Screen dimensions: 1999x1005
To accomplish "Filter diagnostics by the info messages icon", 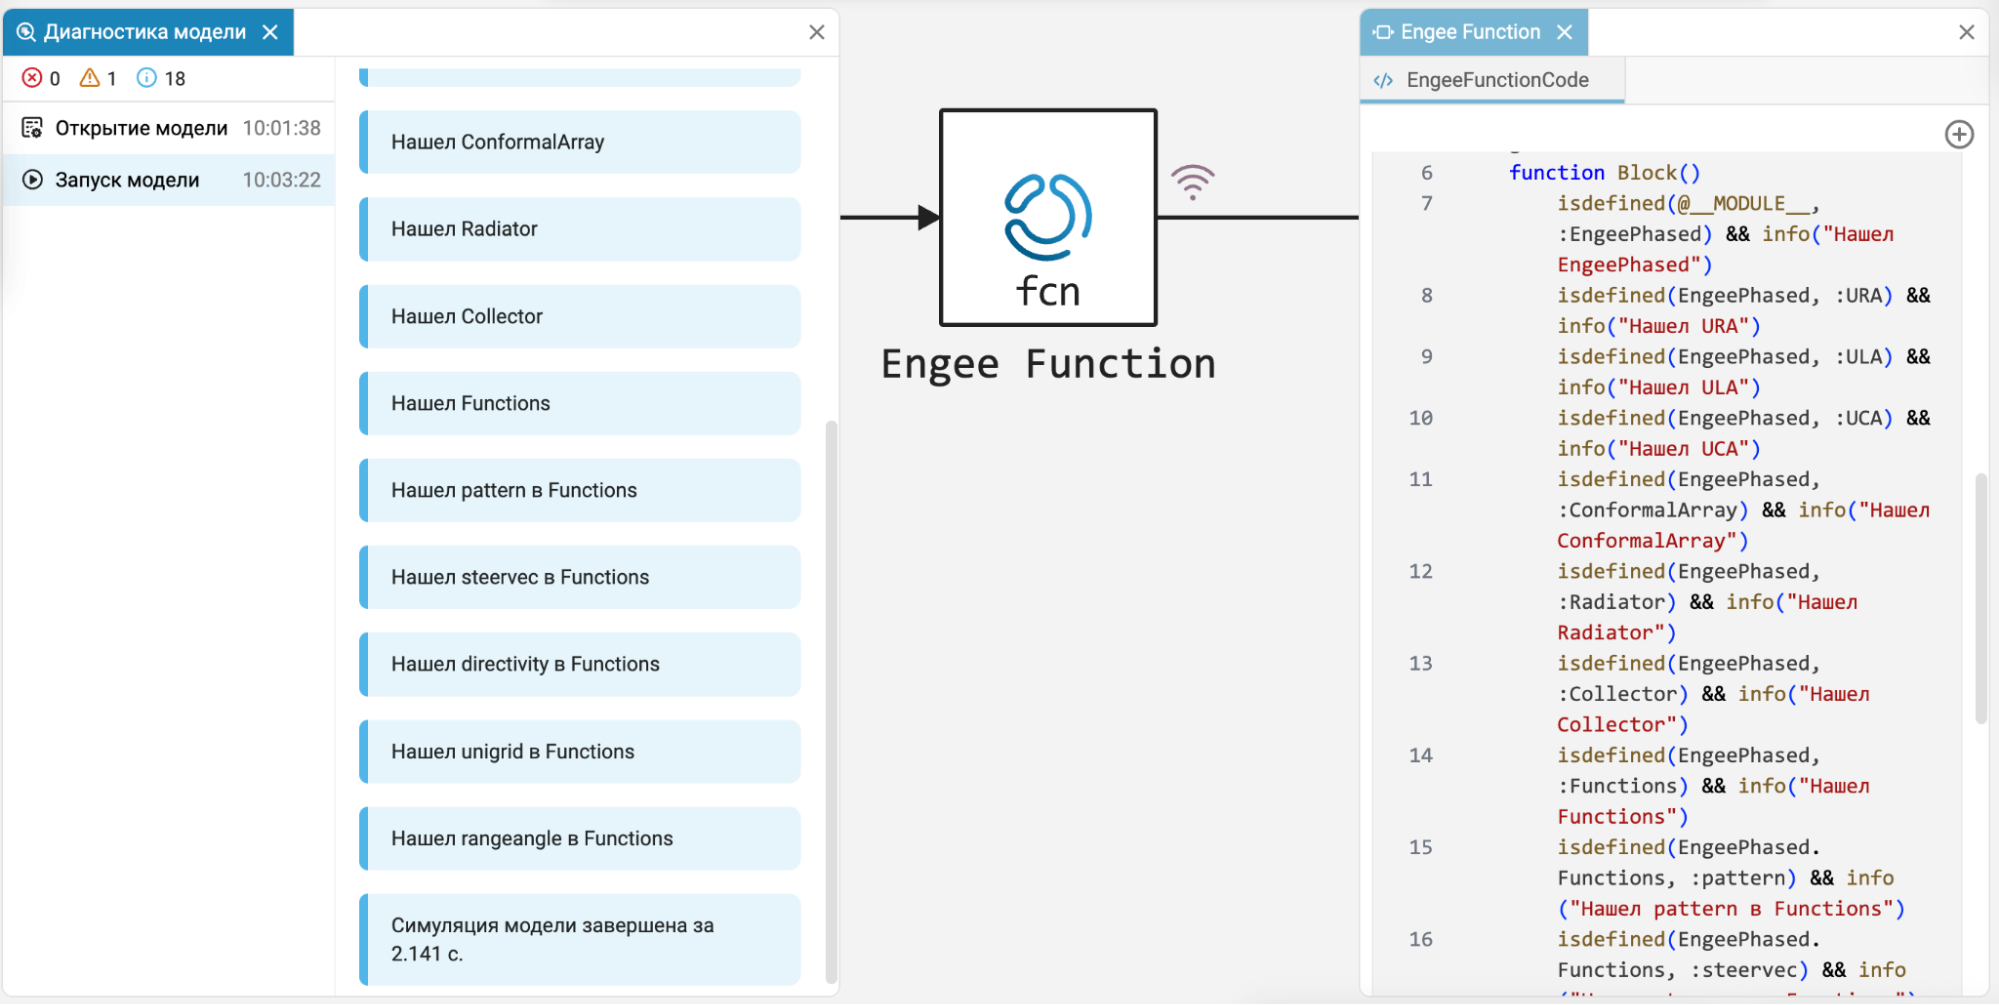I will click(x=147, y=78).
